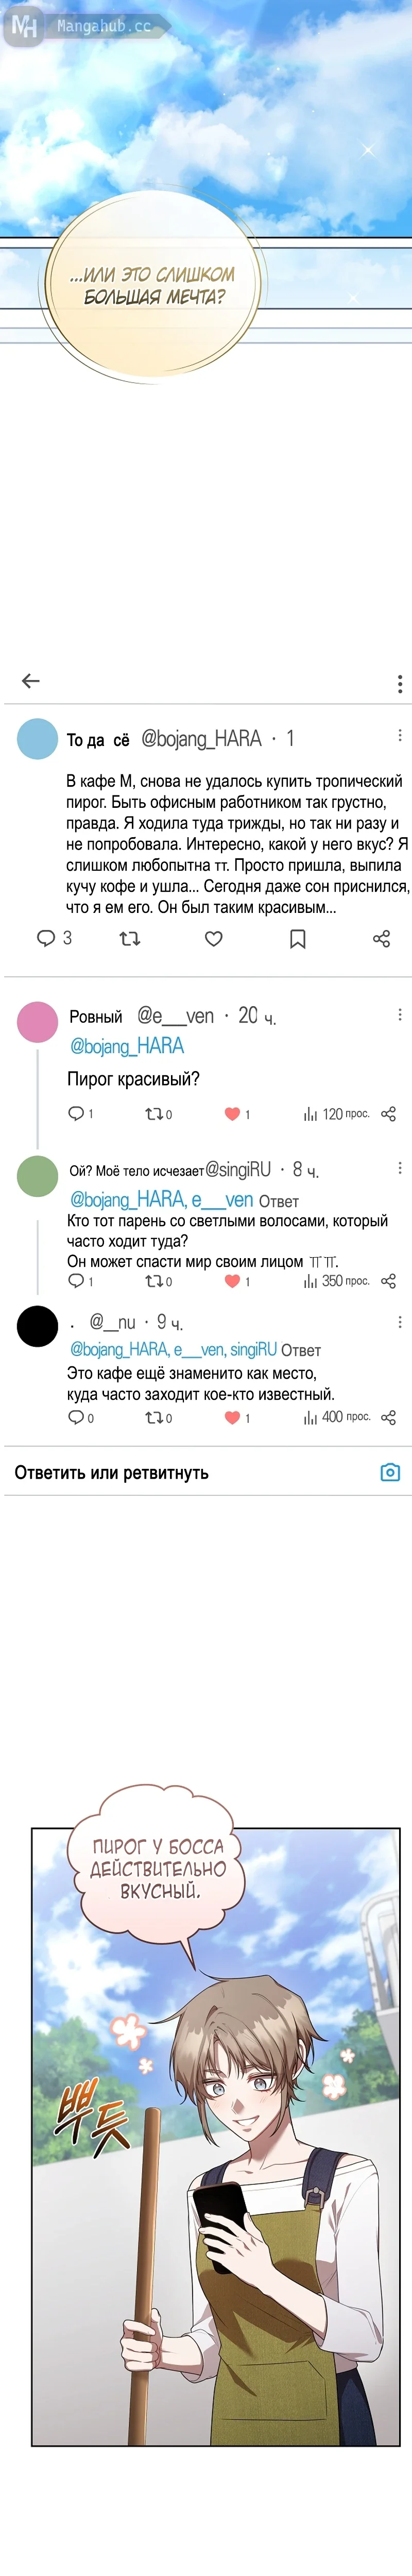Click the Mangahub.cc logo watermark
Screen dimensions: 412x2576
coord(80,26)
